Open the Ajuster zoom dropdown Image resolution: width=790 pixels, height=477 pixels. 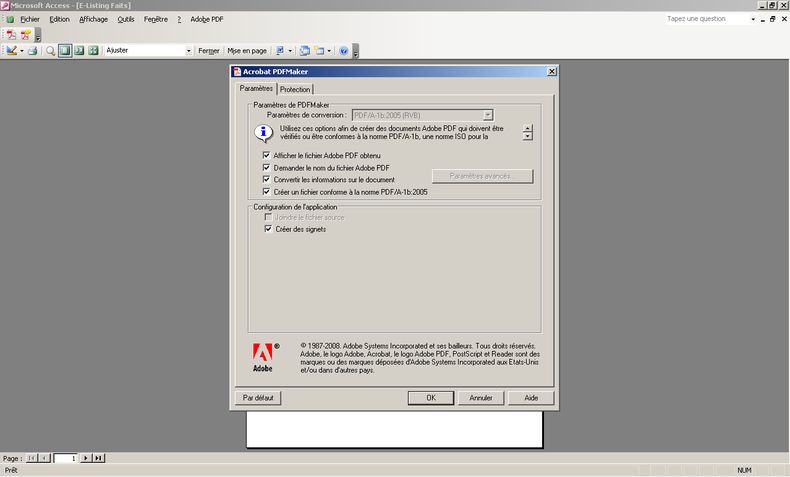(189, 50)
